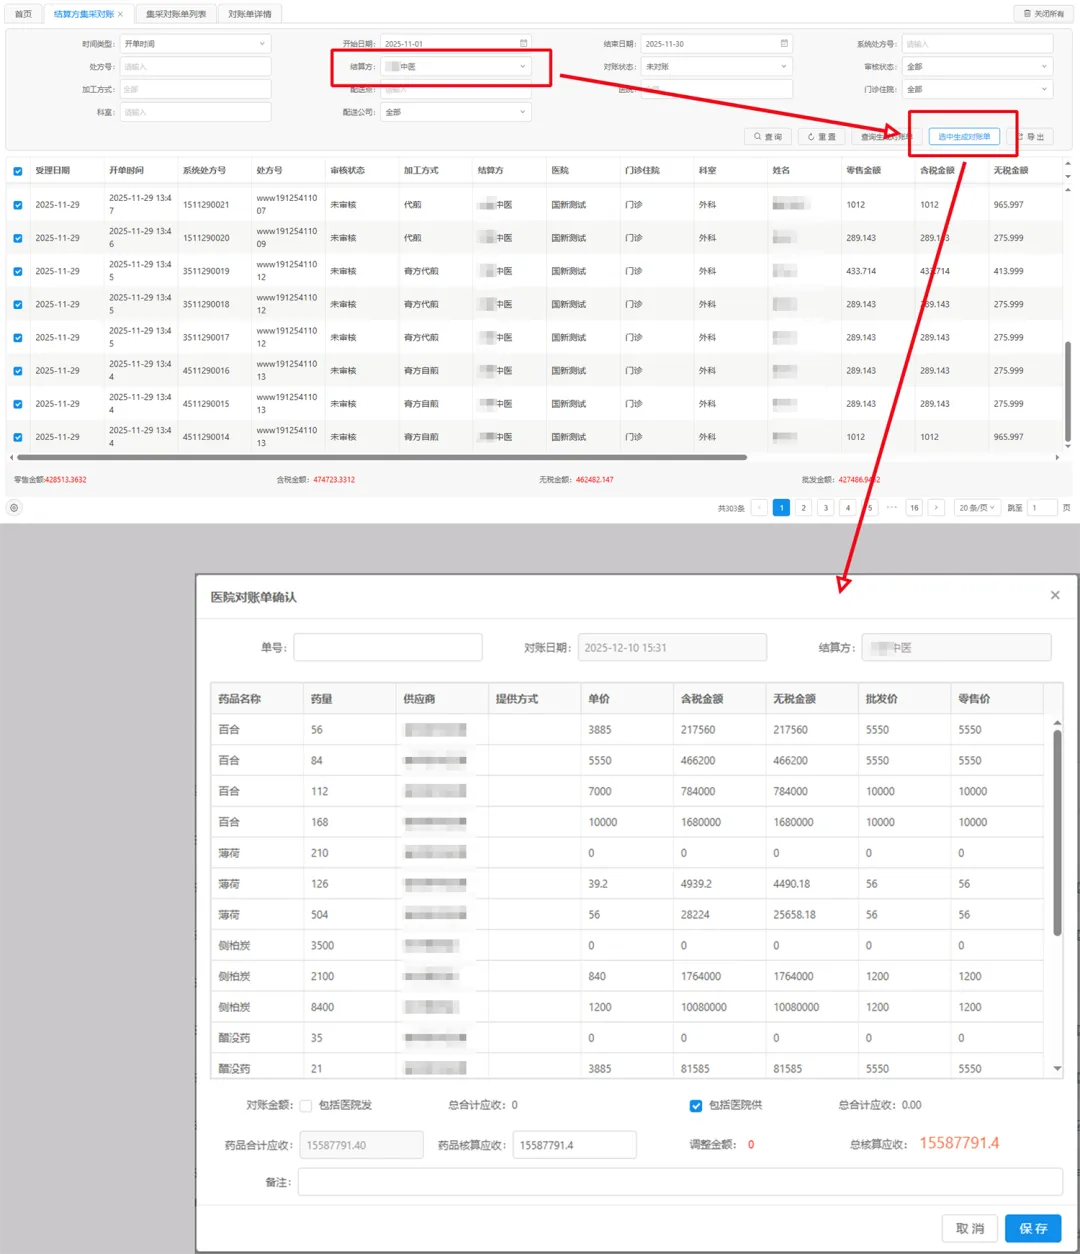Click the 查询 search button

point(768,137)
